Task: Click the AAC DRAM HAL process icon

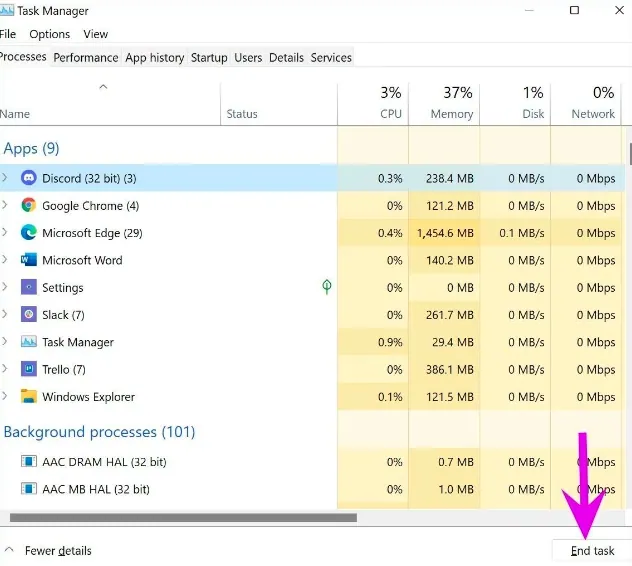Action: tap(29, 461)
